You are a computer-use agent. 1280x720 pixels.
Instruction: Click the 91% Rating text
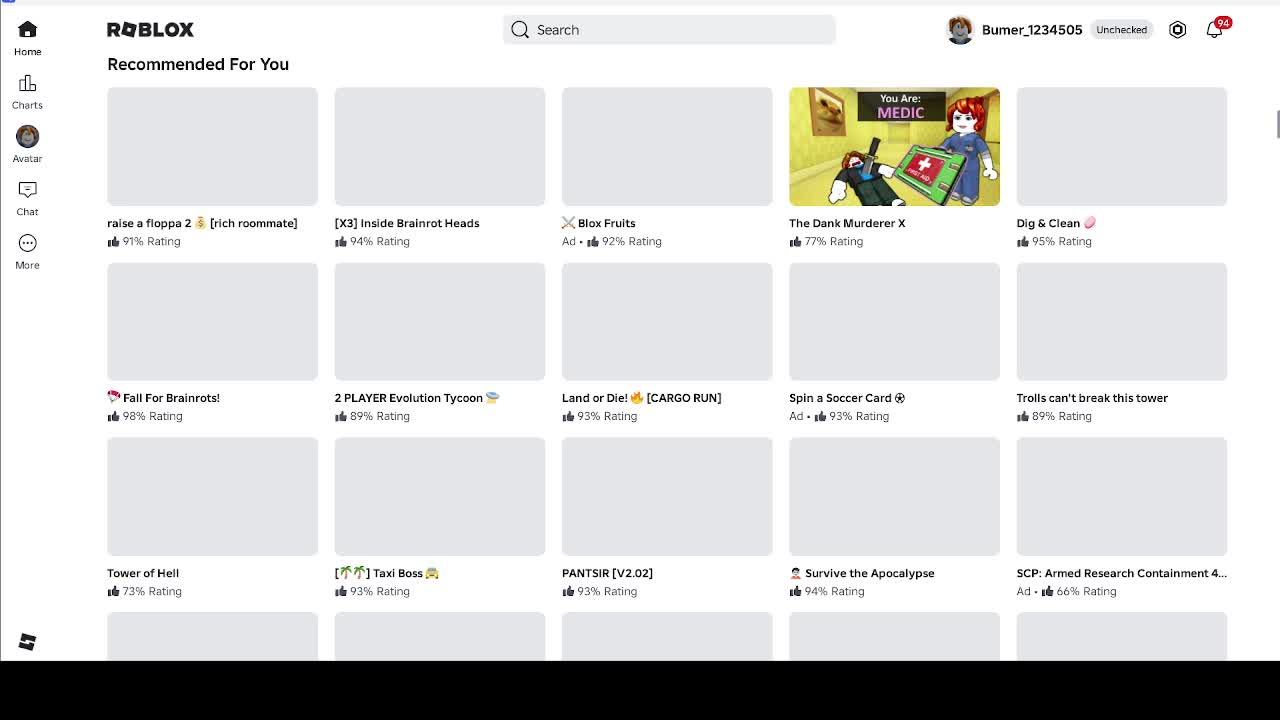coord(151,241)
